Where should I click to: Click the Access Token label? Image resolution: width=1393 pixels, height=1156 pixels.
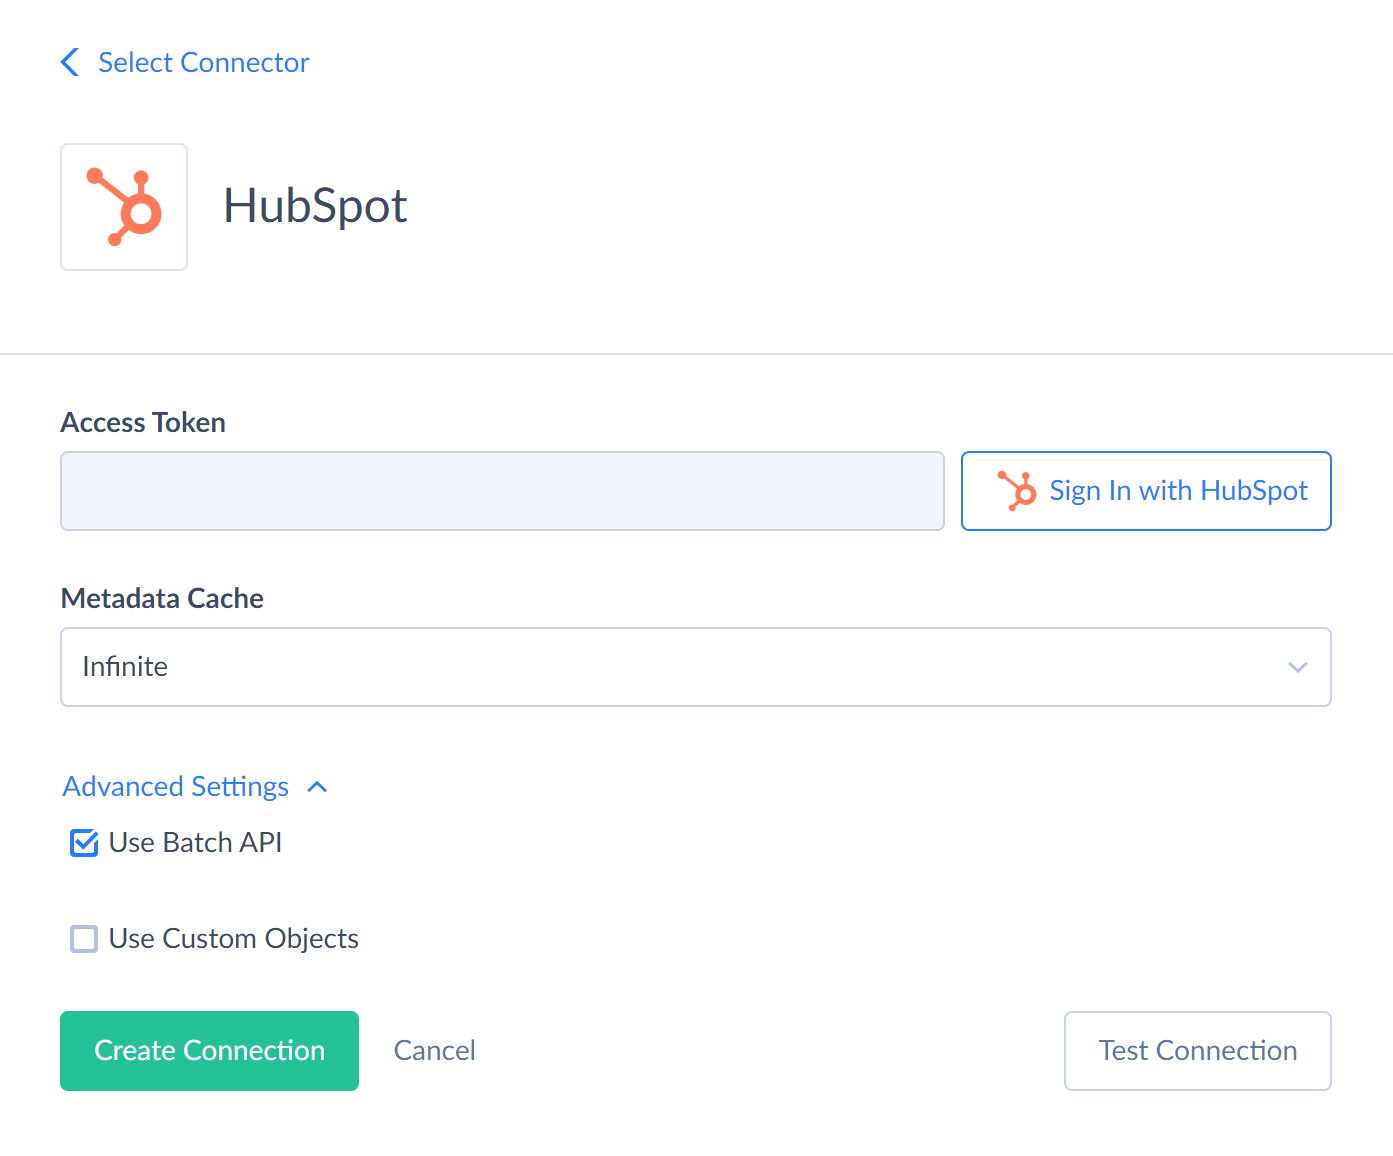coord(143,423)
